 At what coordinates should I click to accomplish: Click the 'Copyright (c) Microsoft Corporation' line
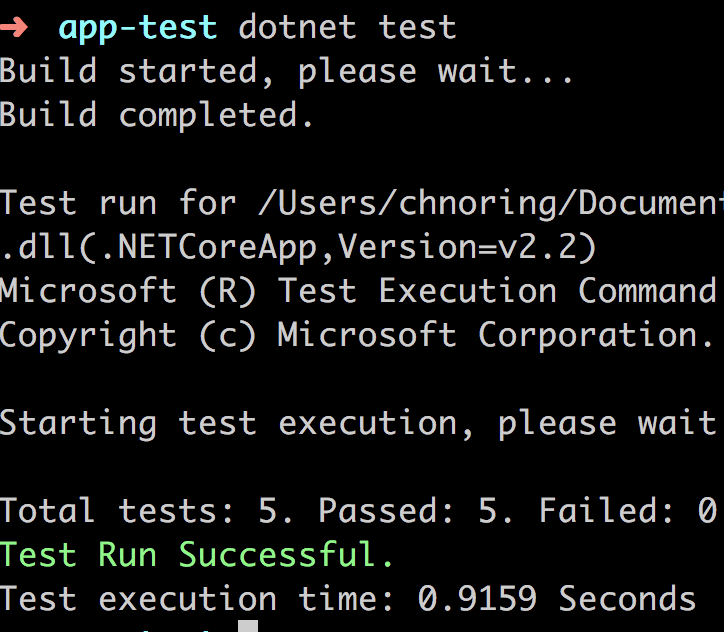[x=357, y=336]
